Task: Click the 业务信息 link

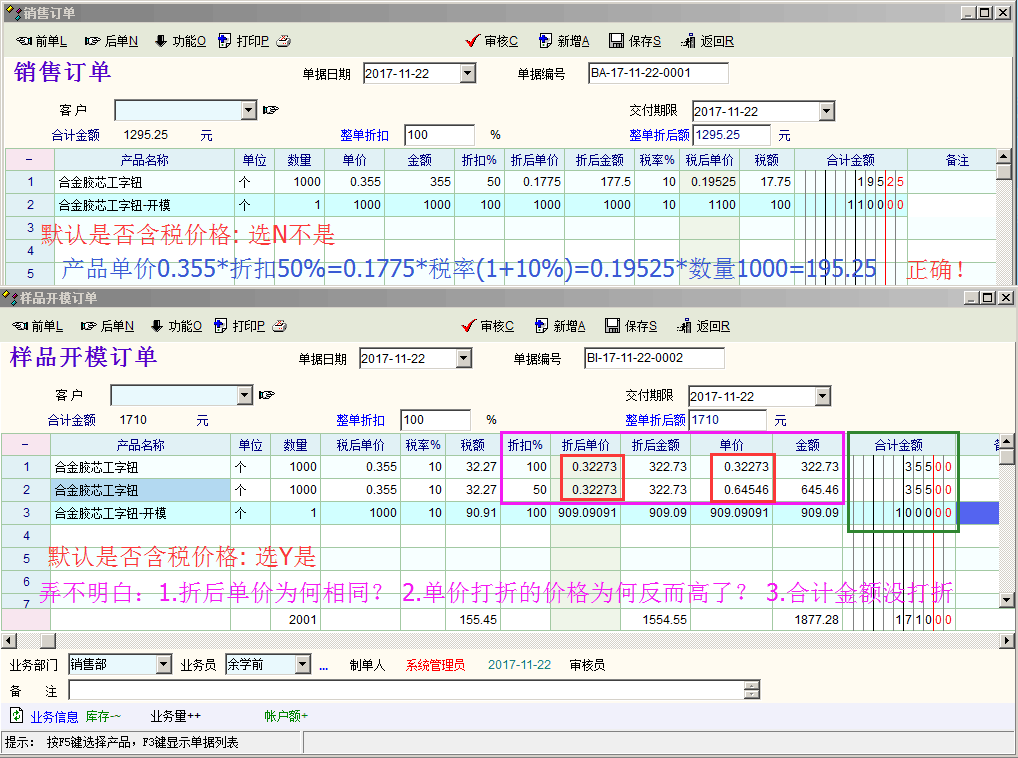Action: pos(54,716)
